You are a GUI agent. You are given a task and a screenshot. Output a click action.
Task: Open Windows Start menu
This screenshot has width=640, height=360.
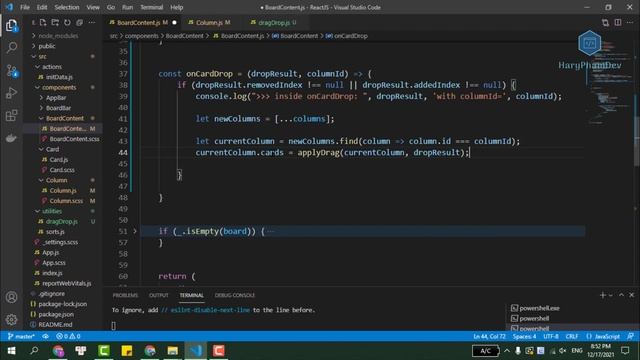click(11, 351)
